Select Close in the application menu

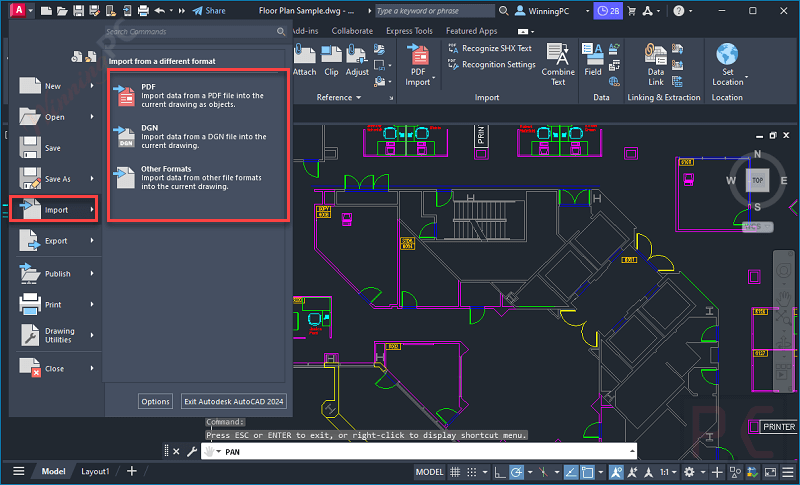click(x=56, y=368)
